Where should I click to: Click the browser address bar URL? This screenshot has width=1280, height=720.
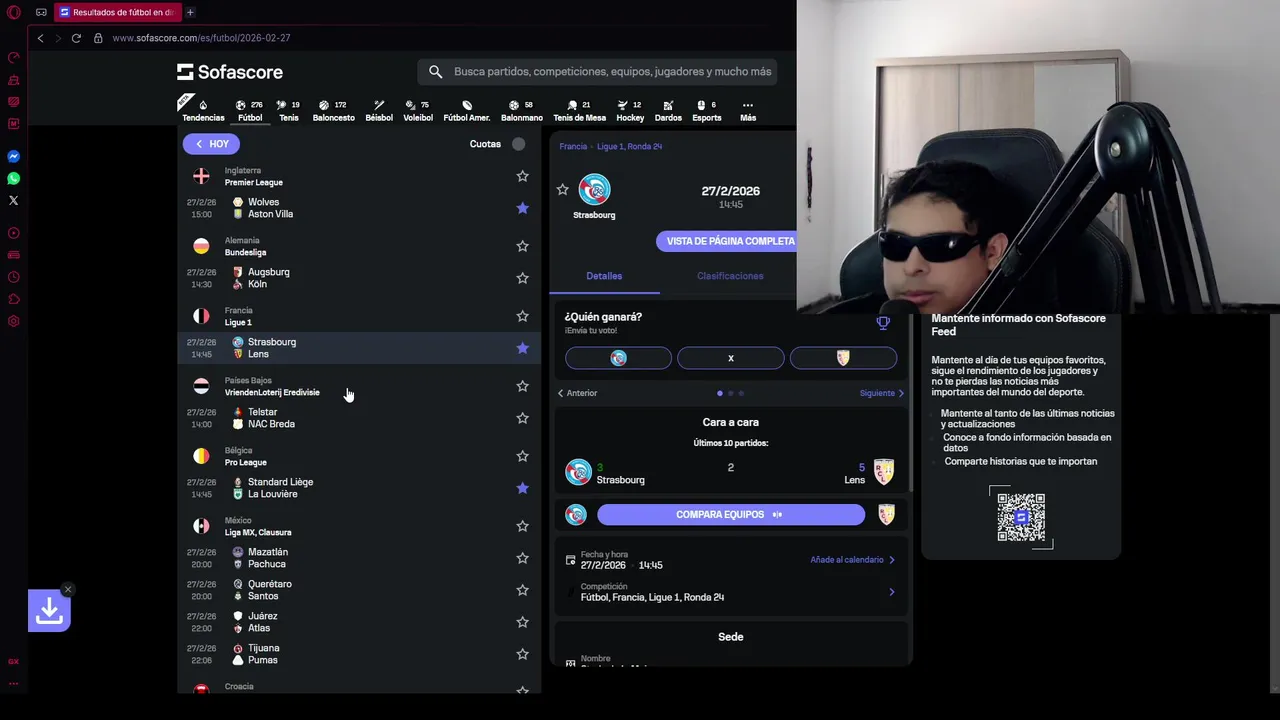coord(201,38)
